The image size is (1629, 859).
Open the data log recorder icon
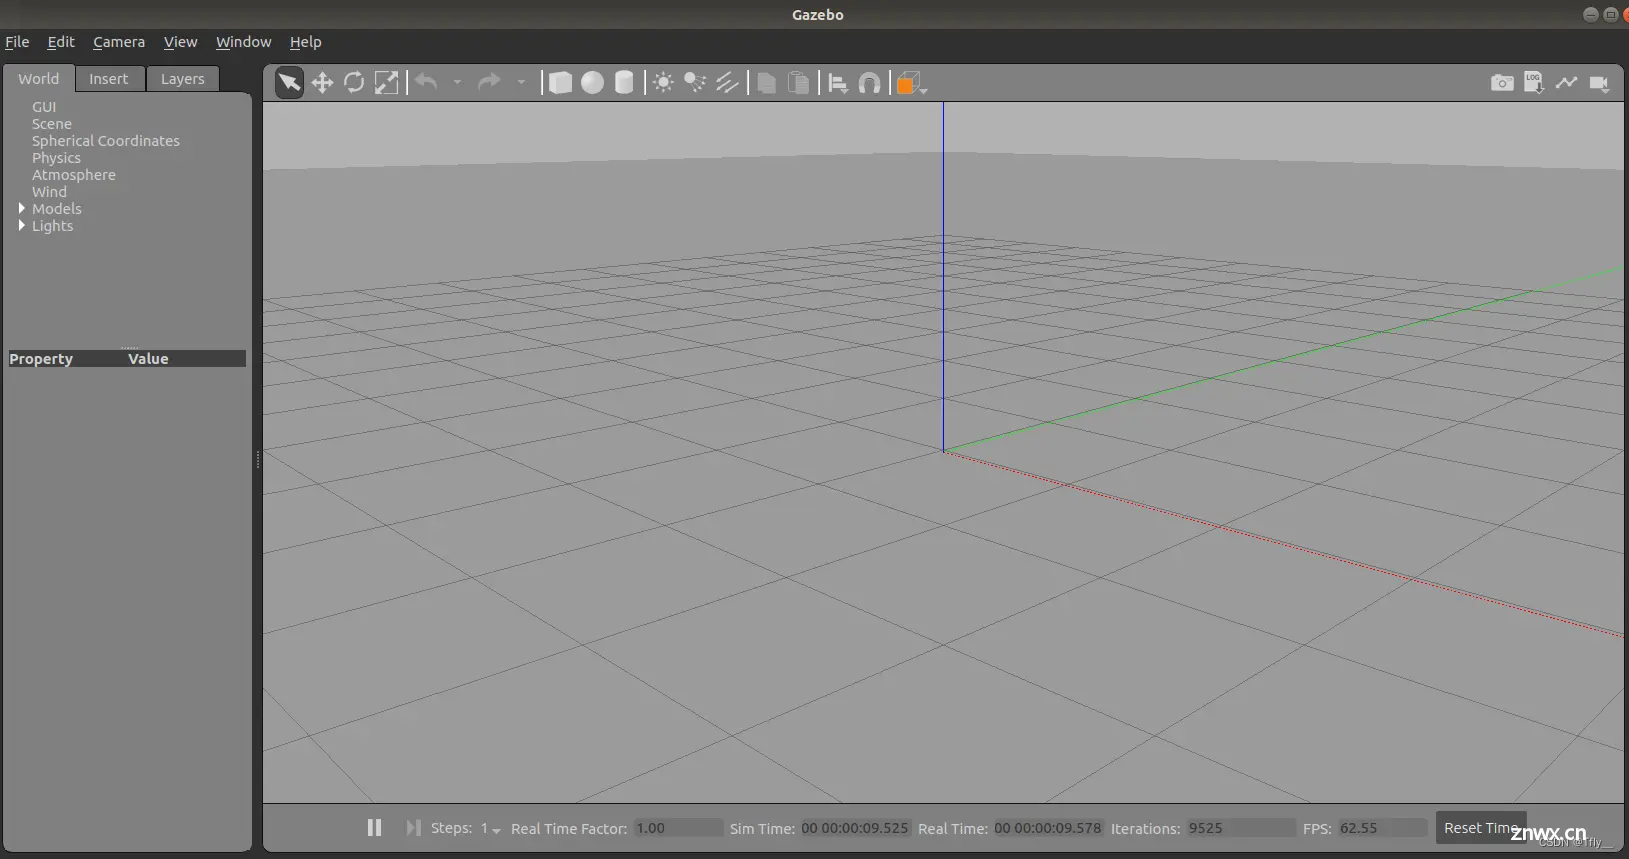click(1534, 83)
